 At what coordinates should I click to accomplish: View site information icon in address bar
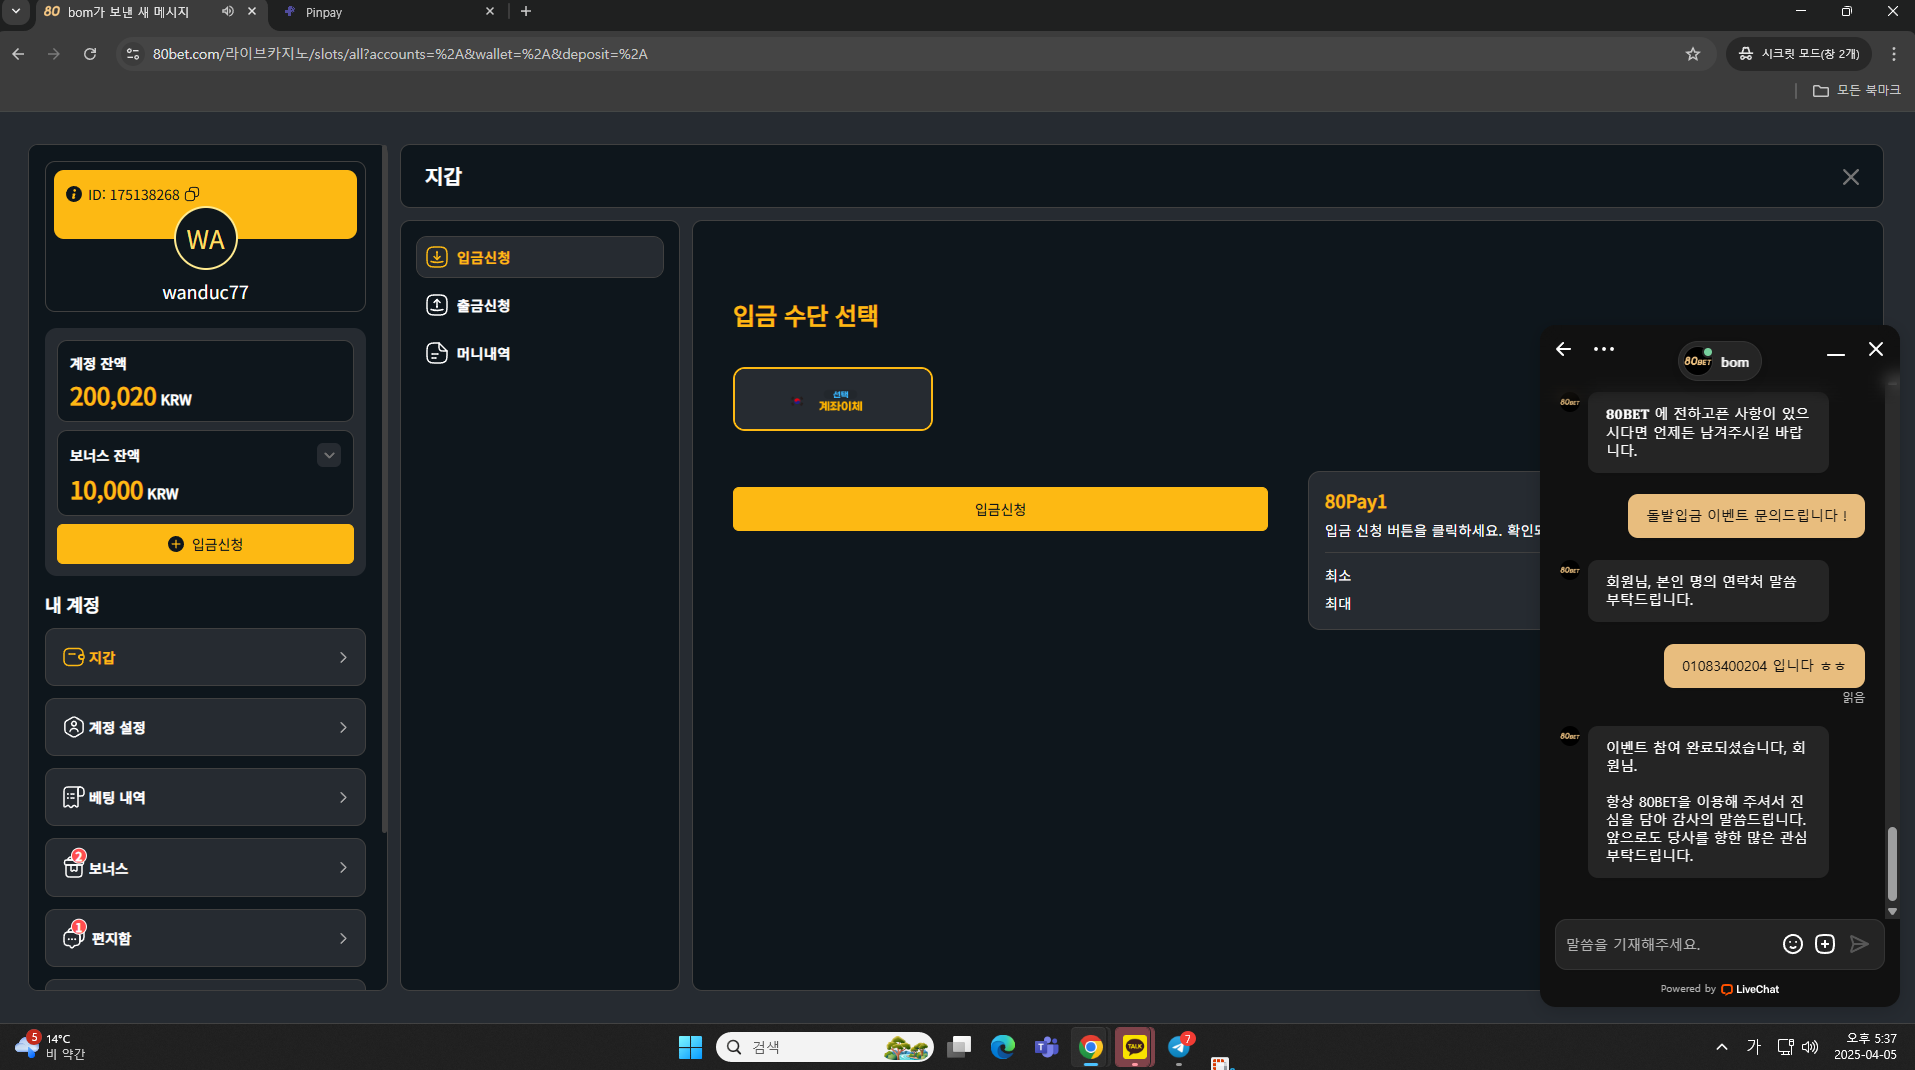click(133, 54)
